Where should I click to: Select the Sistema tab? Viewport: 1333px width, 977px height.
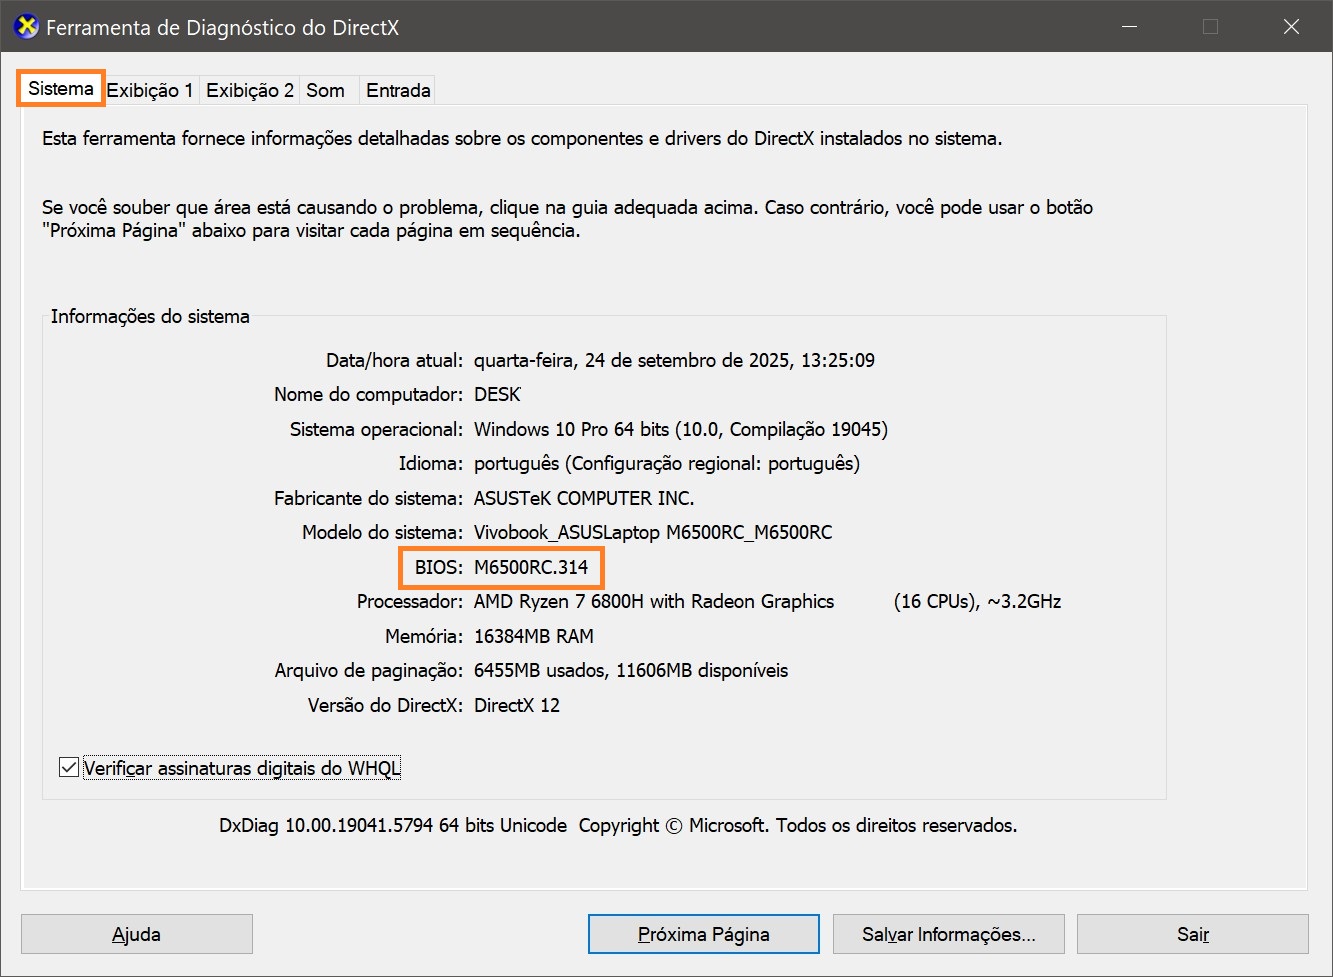(x=61, y=89)
